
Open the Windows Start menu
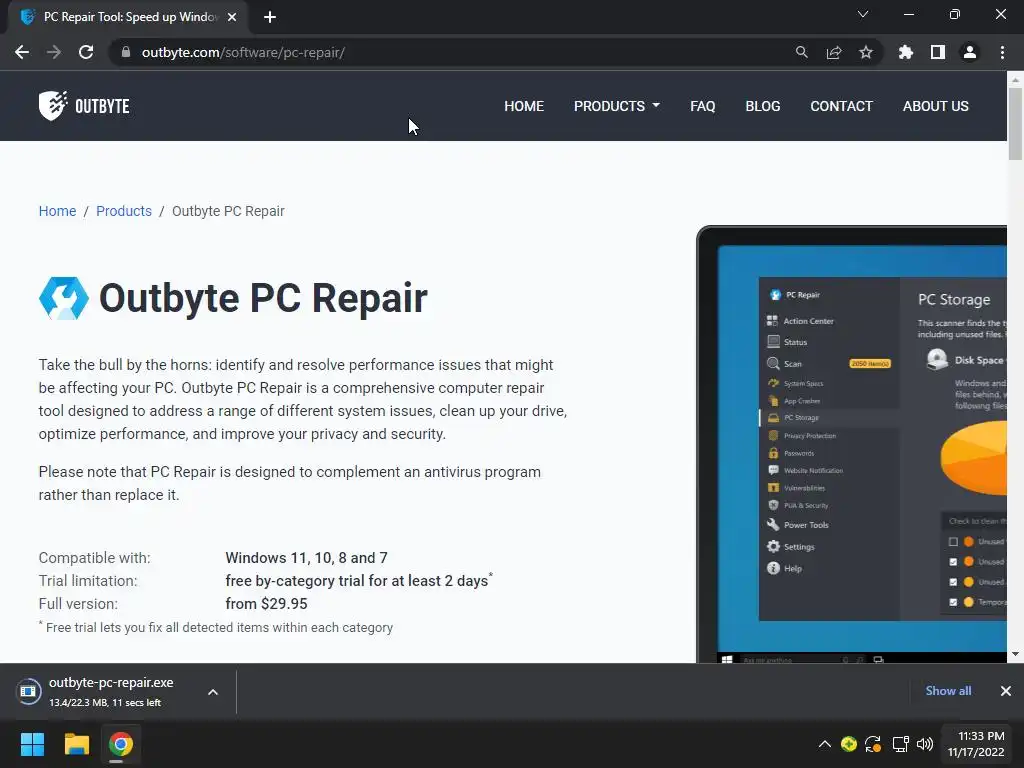(32, 744)
